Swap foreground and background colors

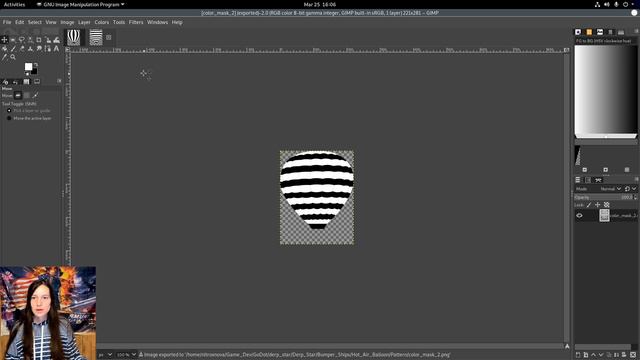(36, 64)
